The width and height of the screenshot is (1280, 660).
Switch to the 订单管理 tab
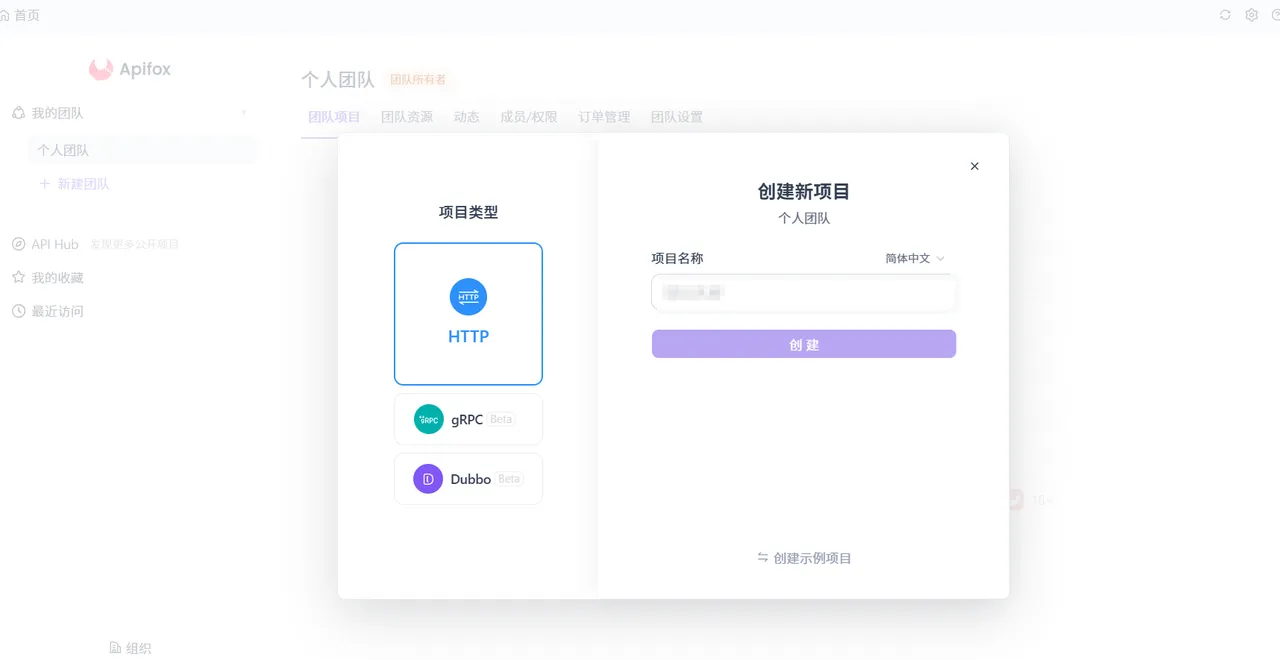tap(604, 117)
